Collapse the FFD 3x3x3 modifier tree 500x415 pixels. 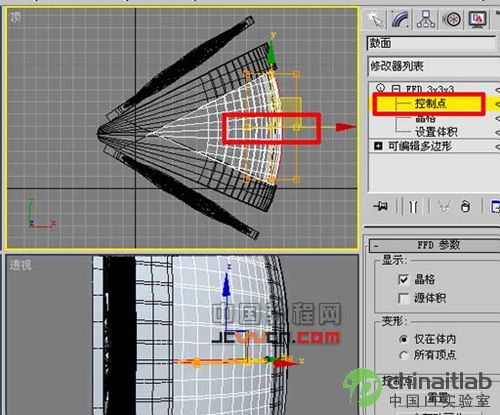point(396,89)
